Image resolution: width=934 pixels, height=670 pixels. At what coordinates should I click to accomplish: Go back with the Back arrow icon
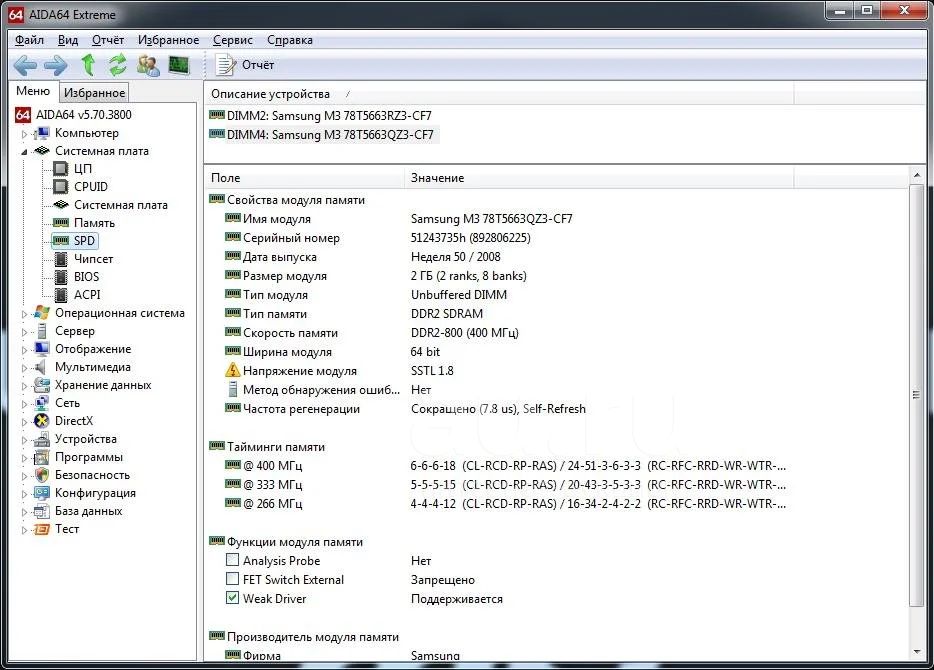coord(25,65)
